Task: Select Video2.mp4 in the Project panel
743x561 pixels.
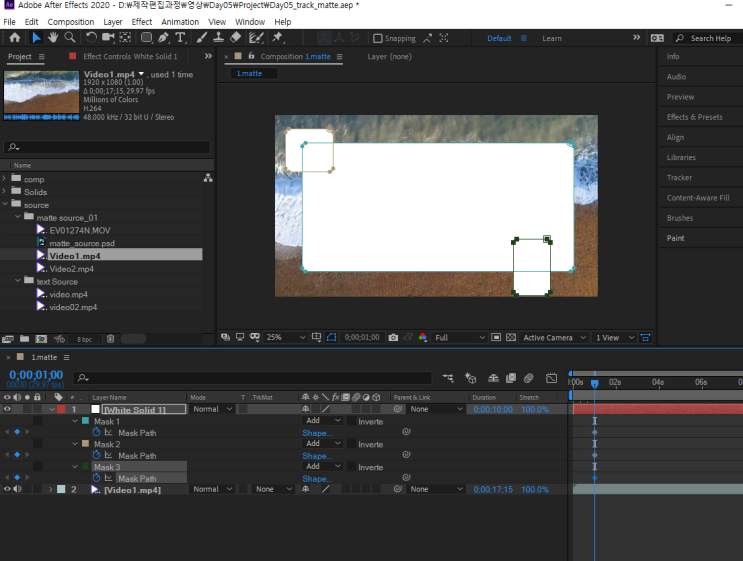Action: pos(71,269)
